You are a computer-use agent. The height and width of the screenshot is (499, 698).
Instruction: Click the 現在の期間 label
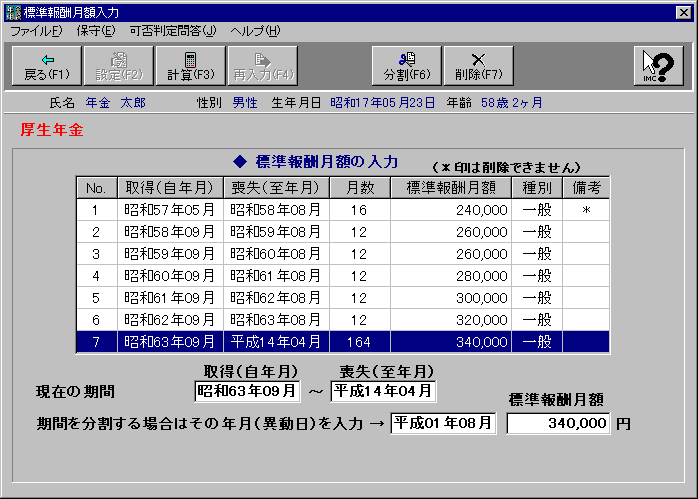(75, 392)
